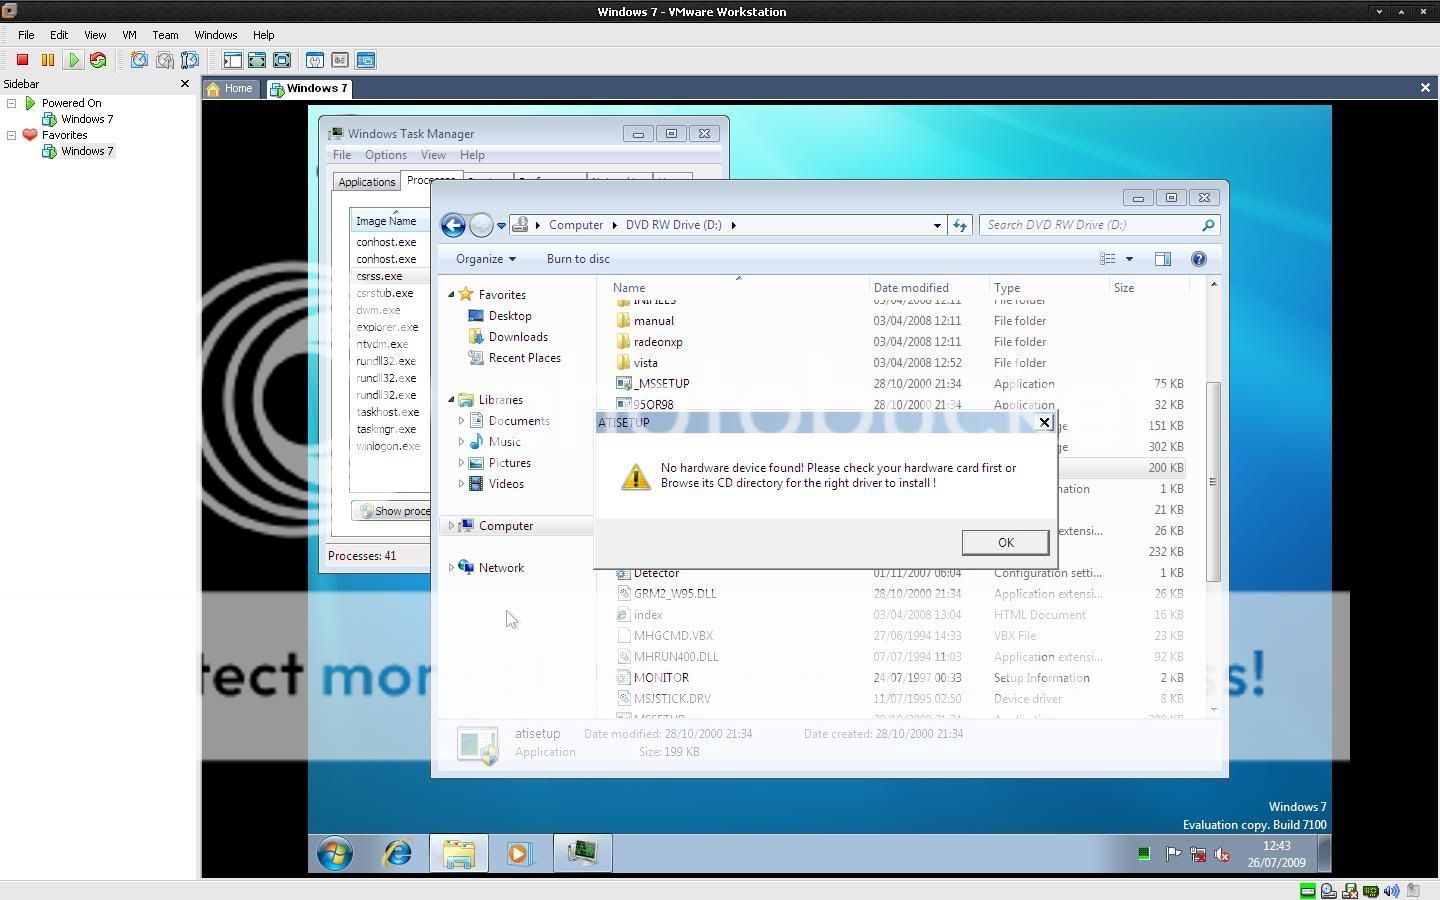Reset the VM with the red-green arrows icon
Viewport: 1440px width, 900px height.
[98, 60]
